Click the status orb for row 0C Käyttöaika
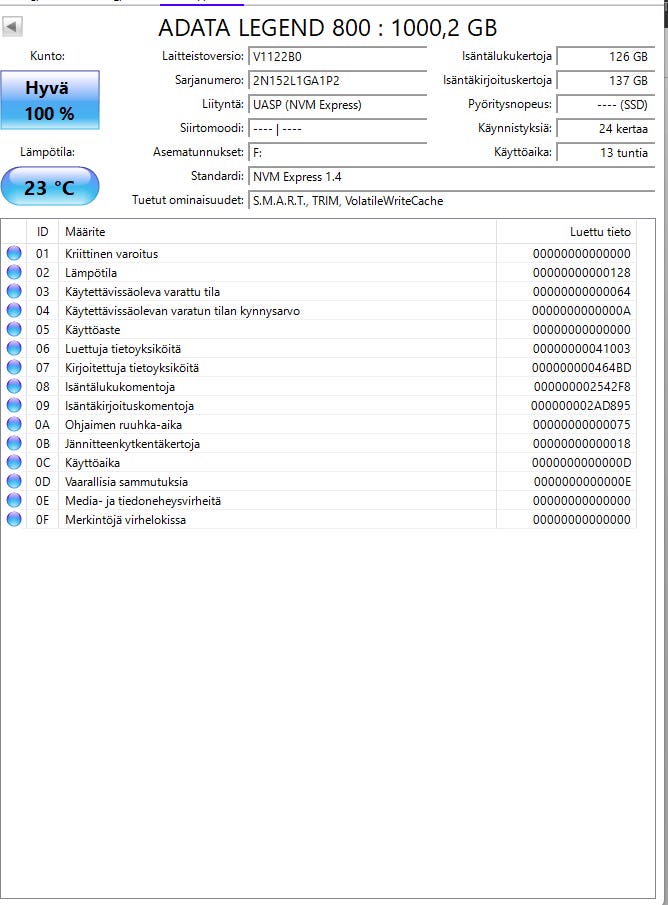This screenshot has height=905, width=668. 14,462
